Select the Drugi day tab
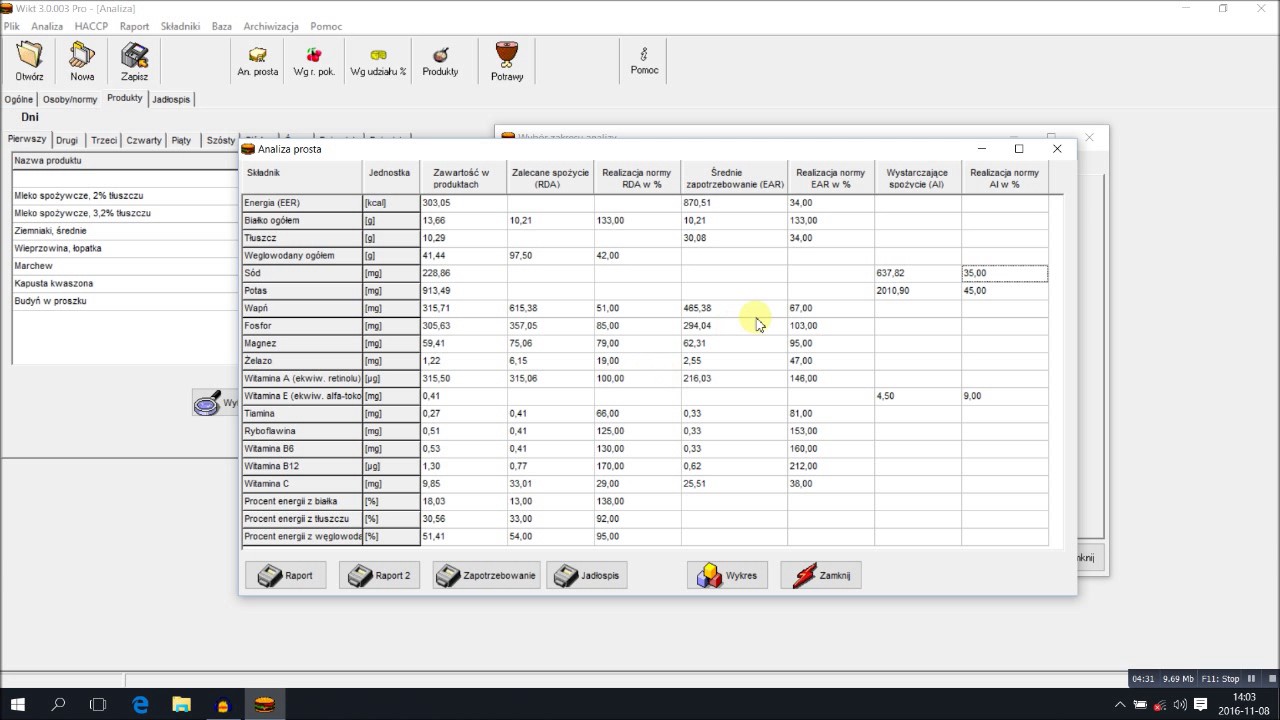 point(67,141)
